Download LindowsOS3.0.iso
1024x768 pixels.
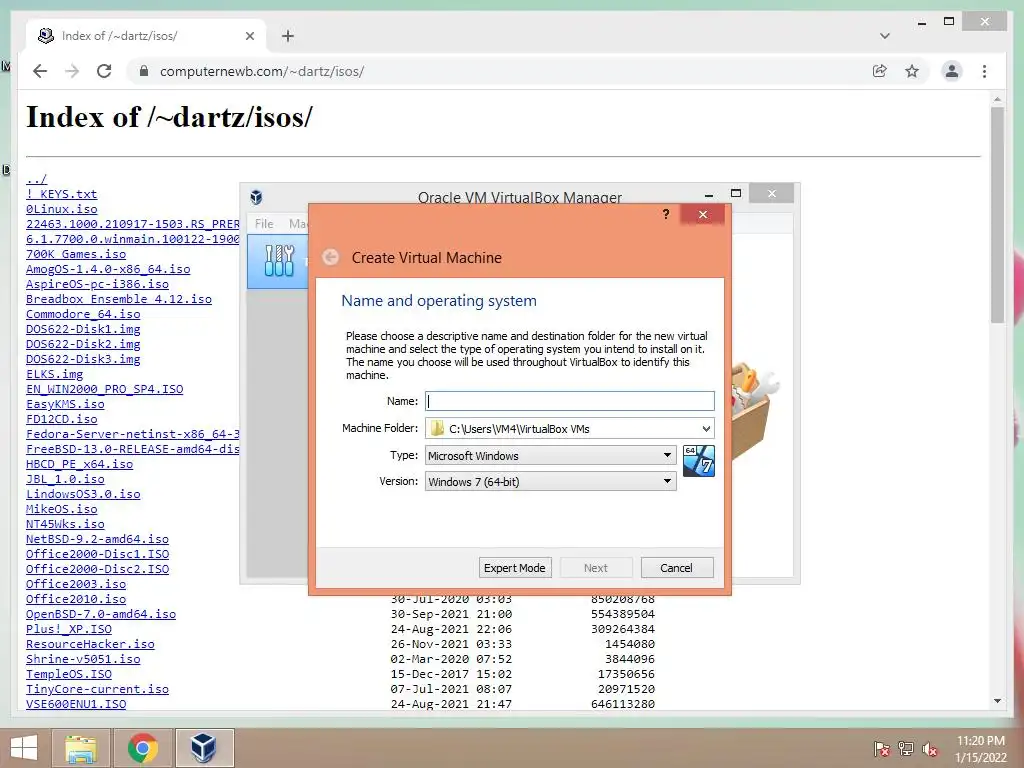[x=83, y=494]
